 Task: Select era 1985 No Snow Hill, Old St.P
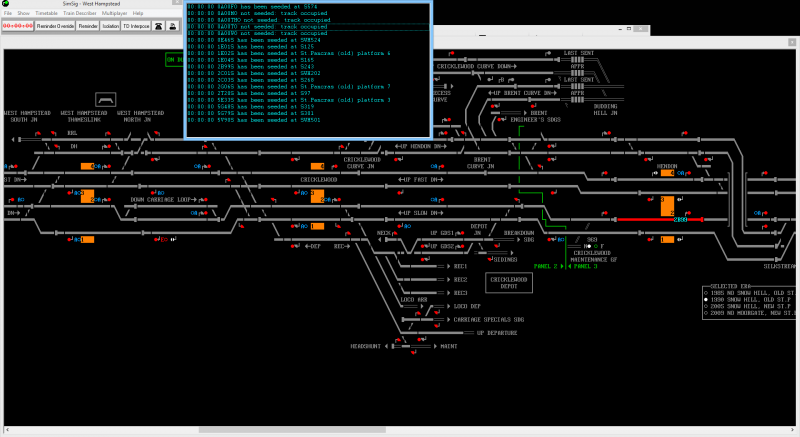[x=706, y=293]
